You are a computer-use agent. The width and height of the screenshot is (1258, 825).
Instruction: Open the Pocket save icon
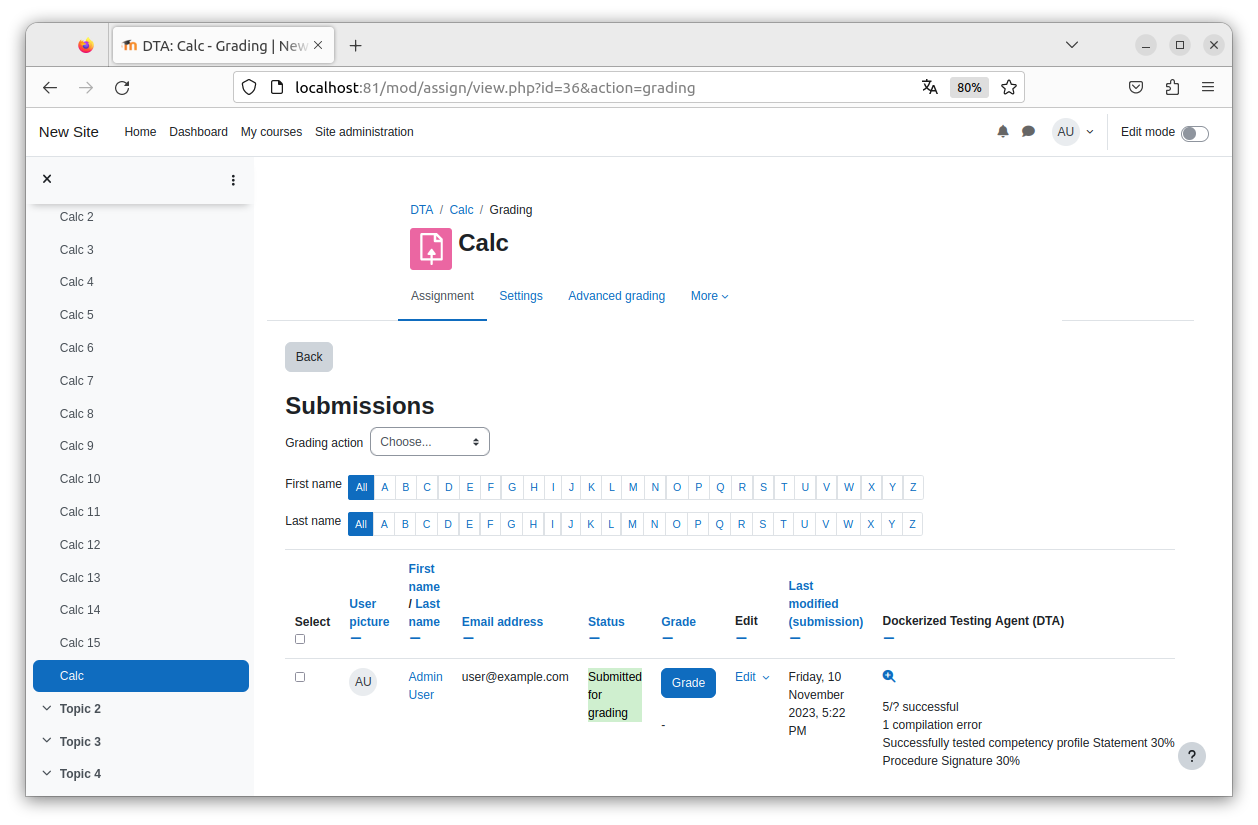(1136, 88)
